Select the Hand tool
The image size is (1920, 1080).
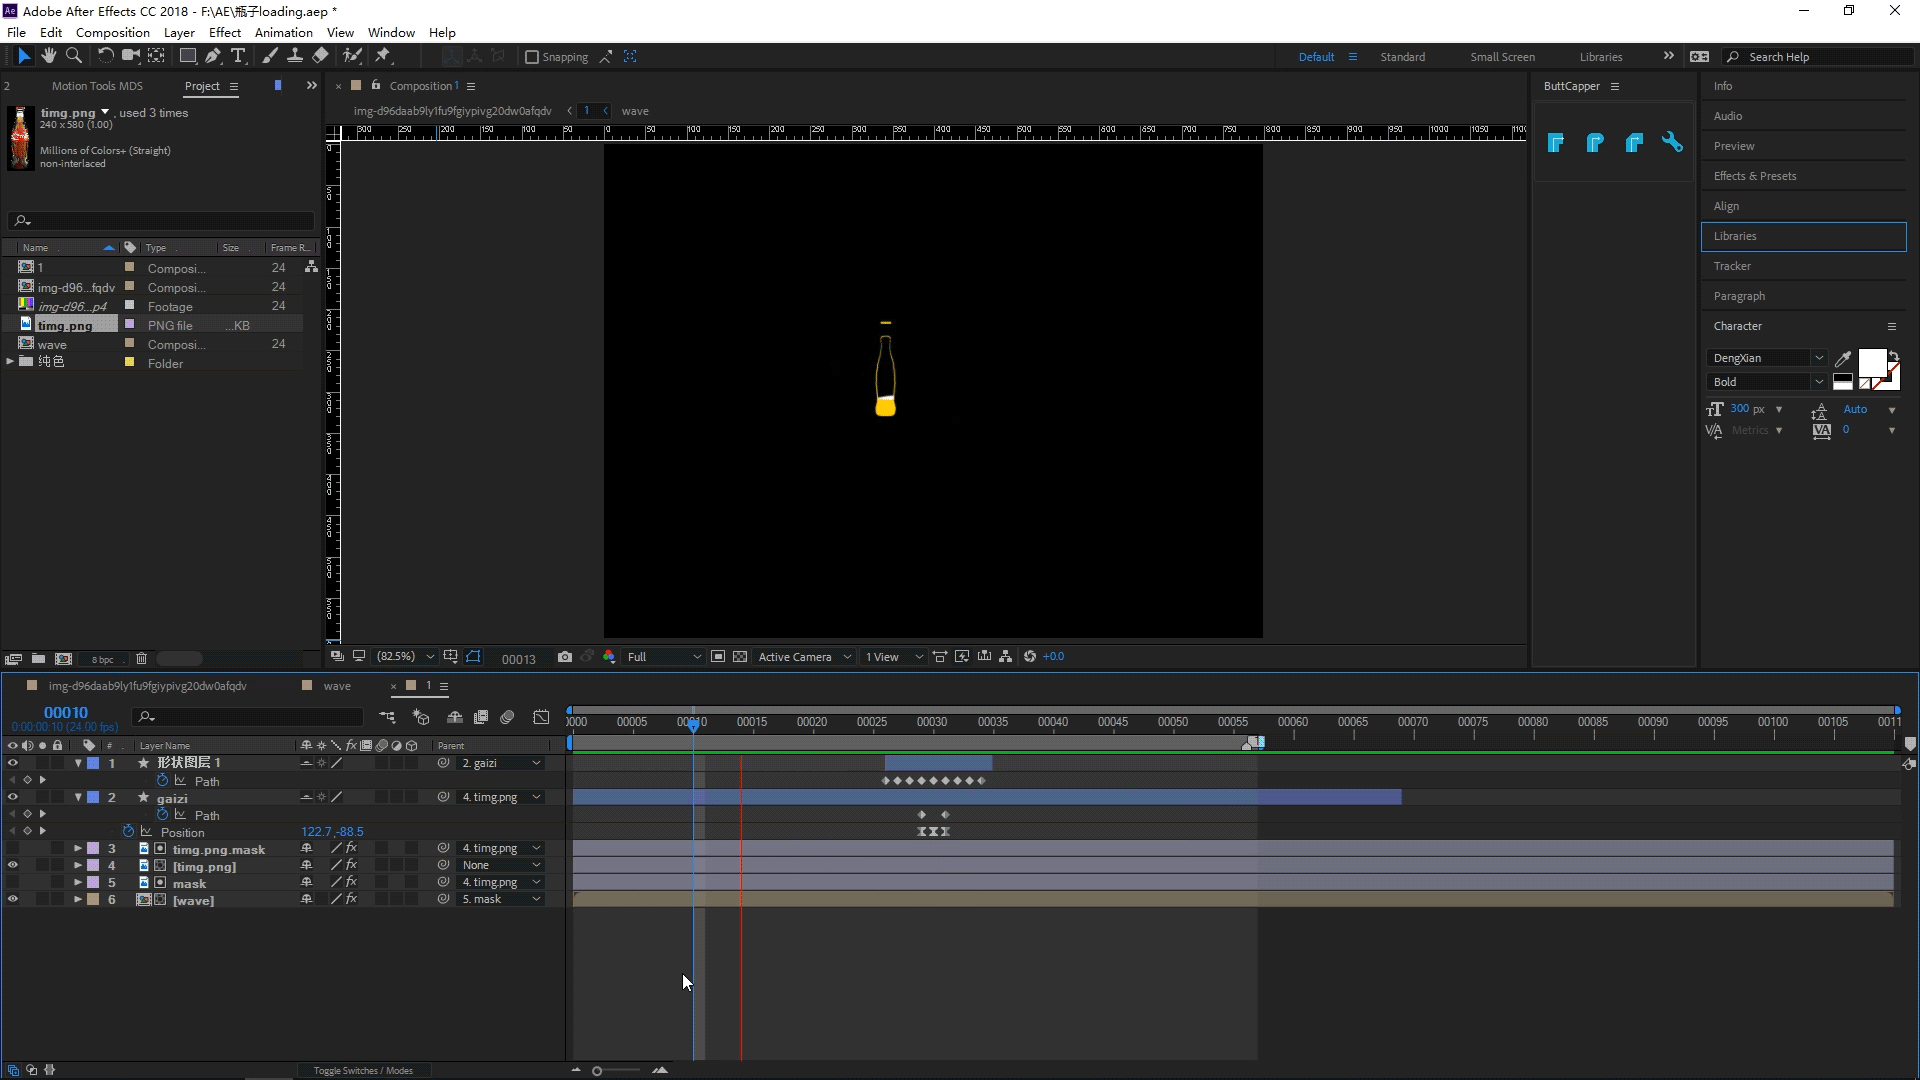tap(48, 56)
